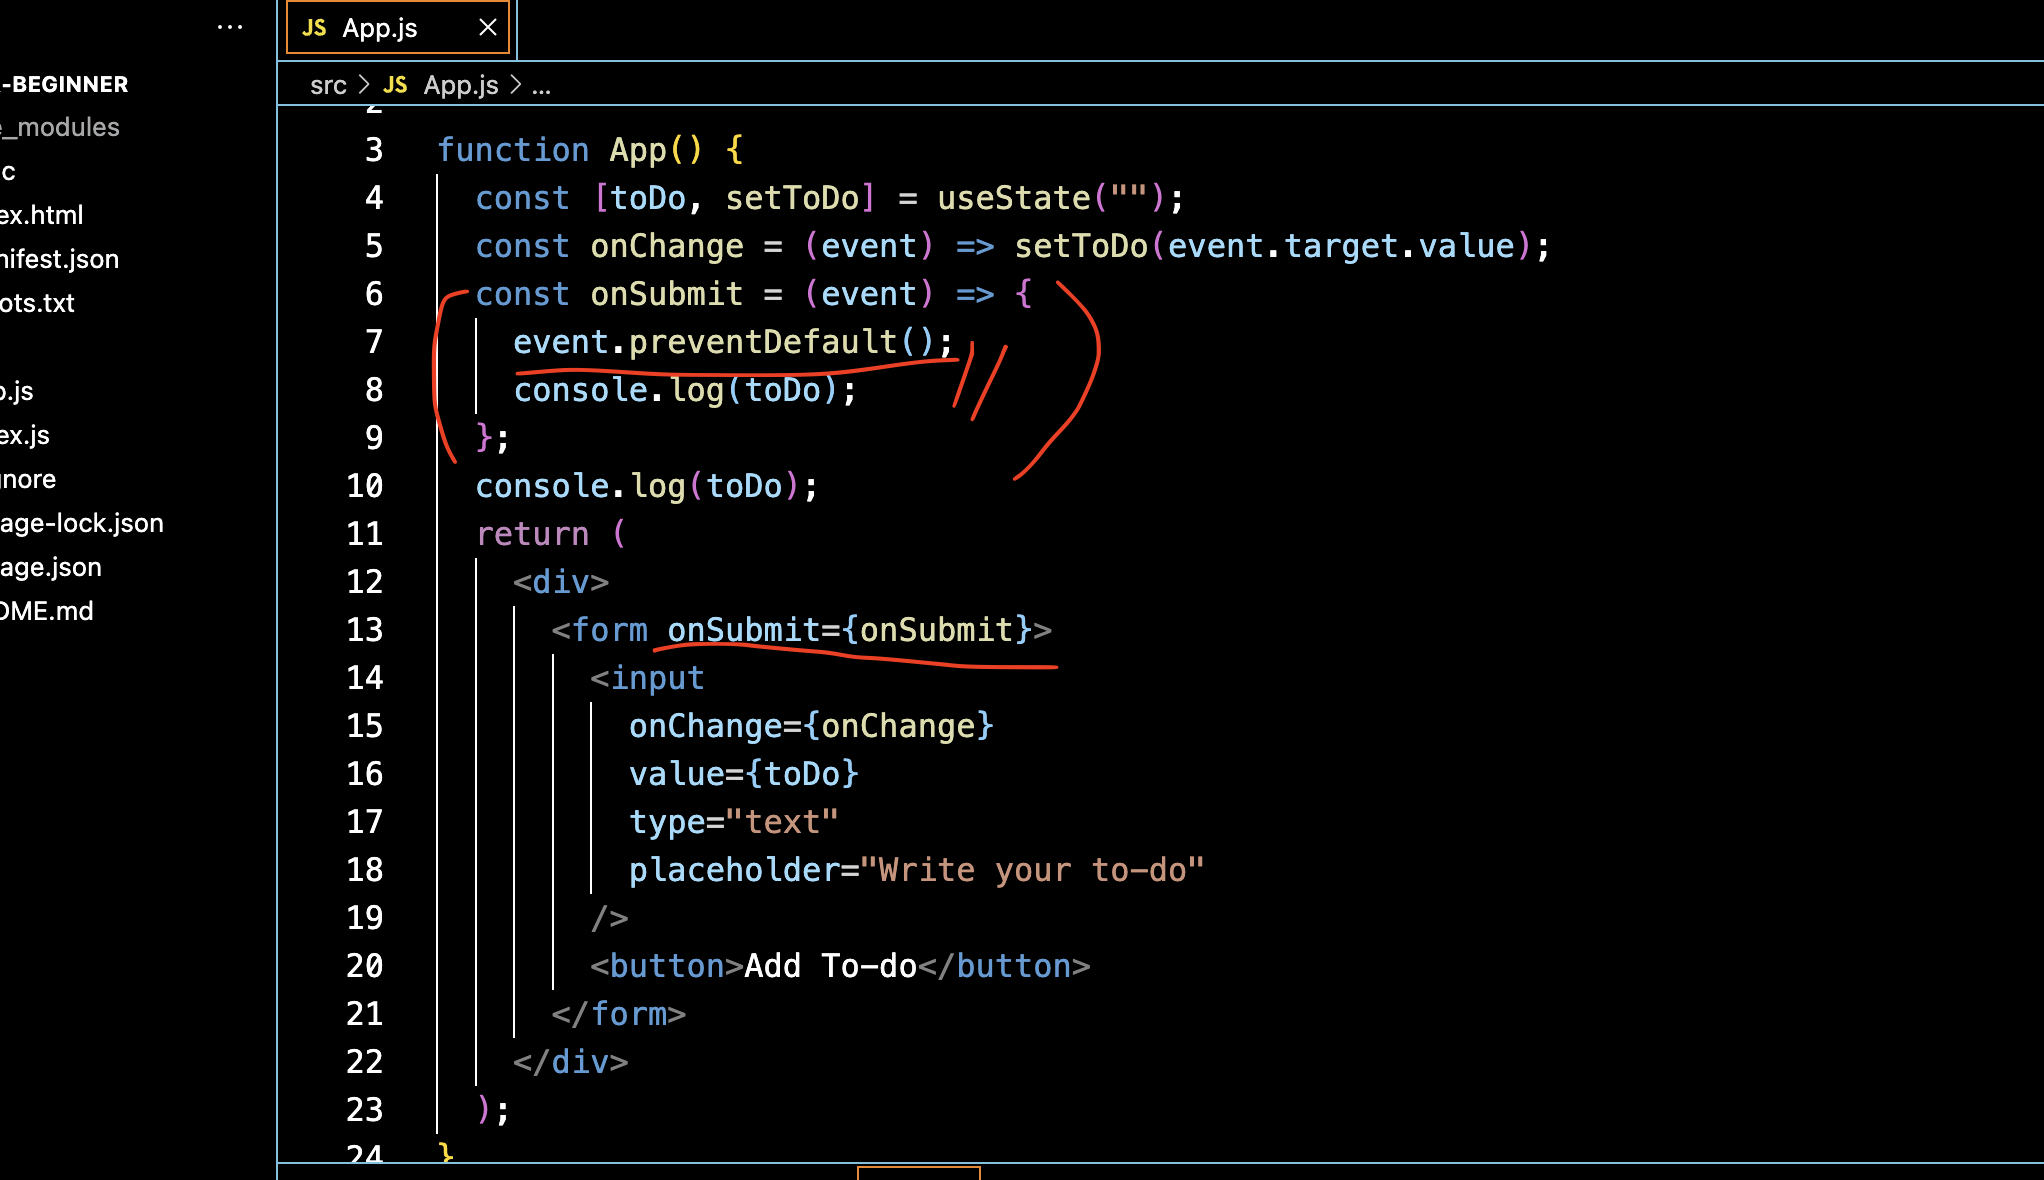The image size is (2044, 1180).
Task: Open README.md in explorer
Action: pos(47,611)
